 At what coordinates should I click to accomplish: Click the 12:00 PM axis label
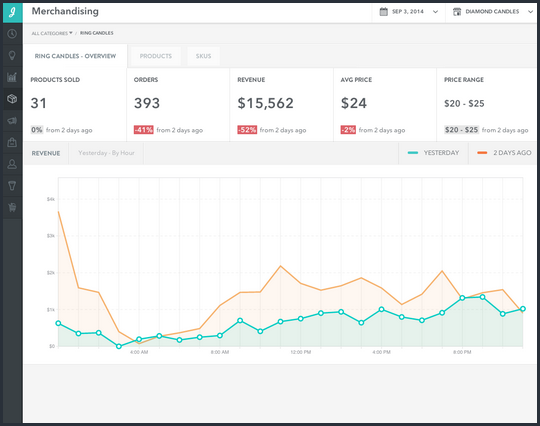[301, 352]
